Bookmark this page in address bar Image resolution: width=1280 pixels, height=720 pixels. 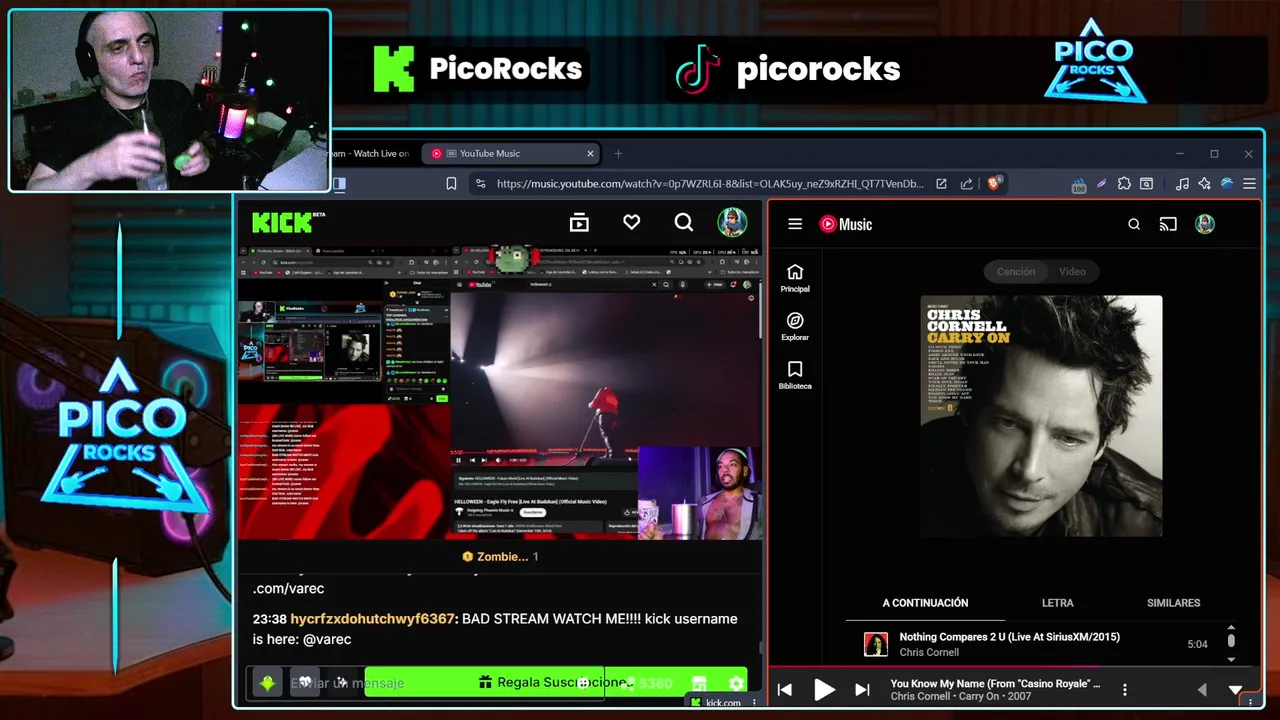451,183
